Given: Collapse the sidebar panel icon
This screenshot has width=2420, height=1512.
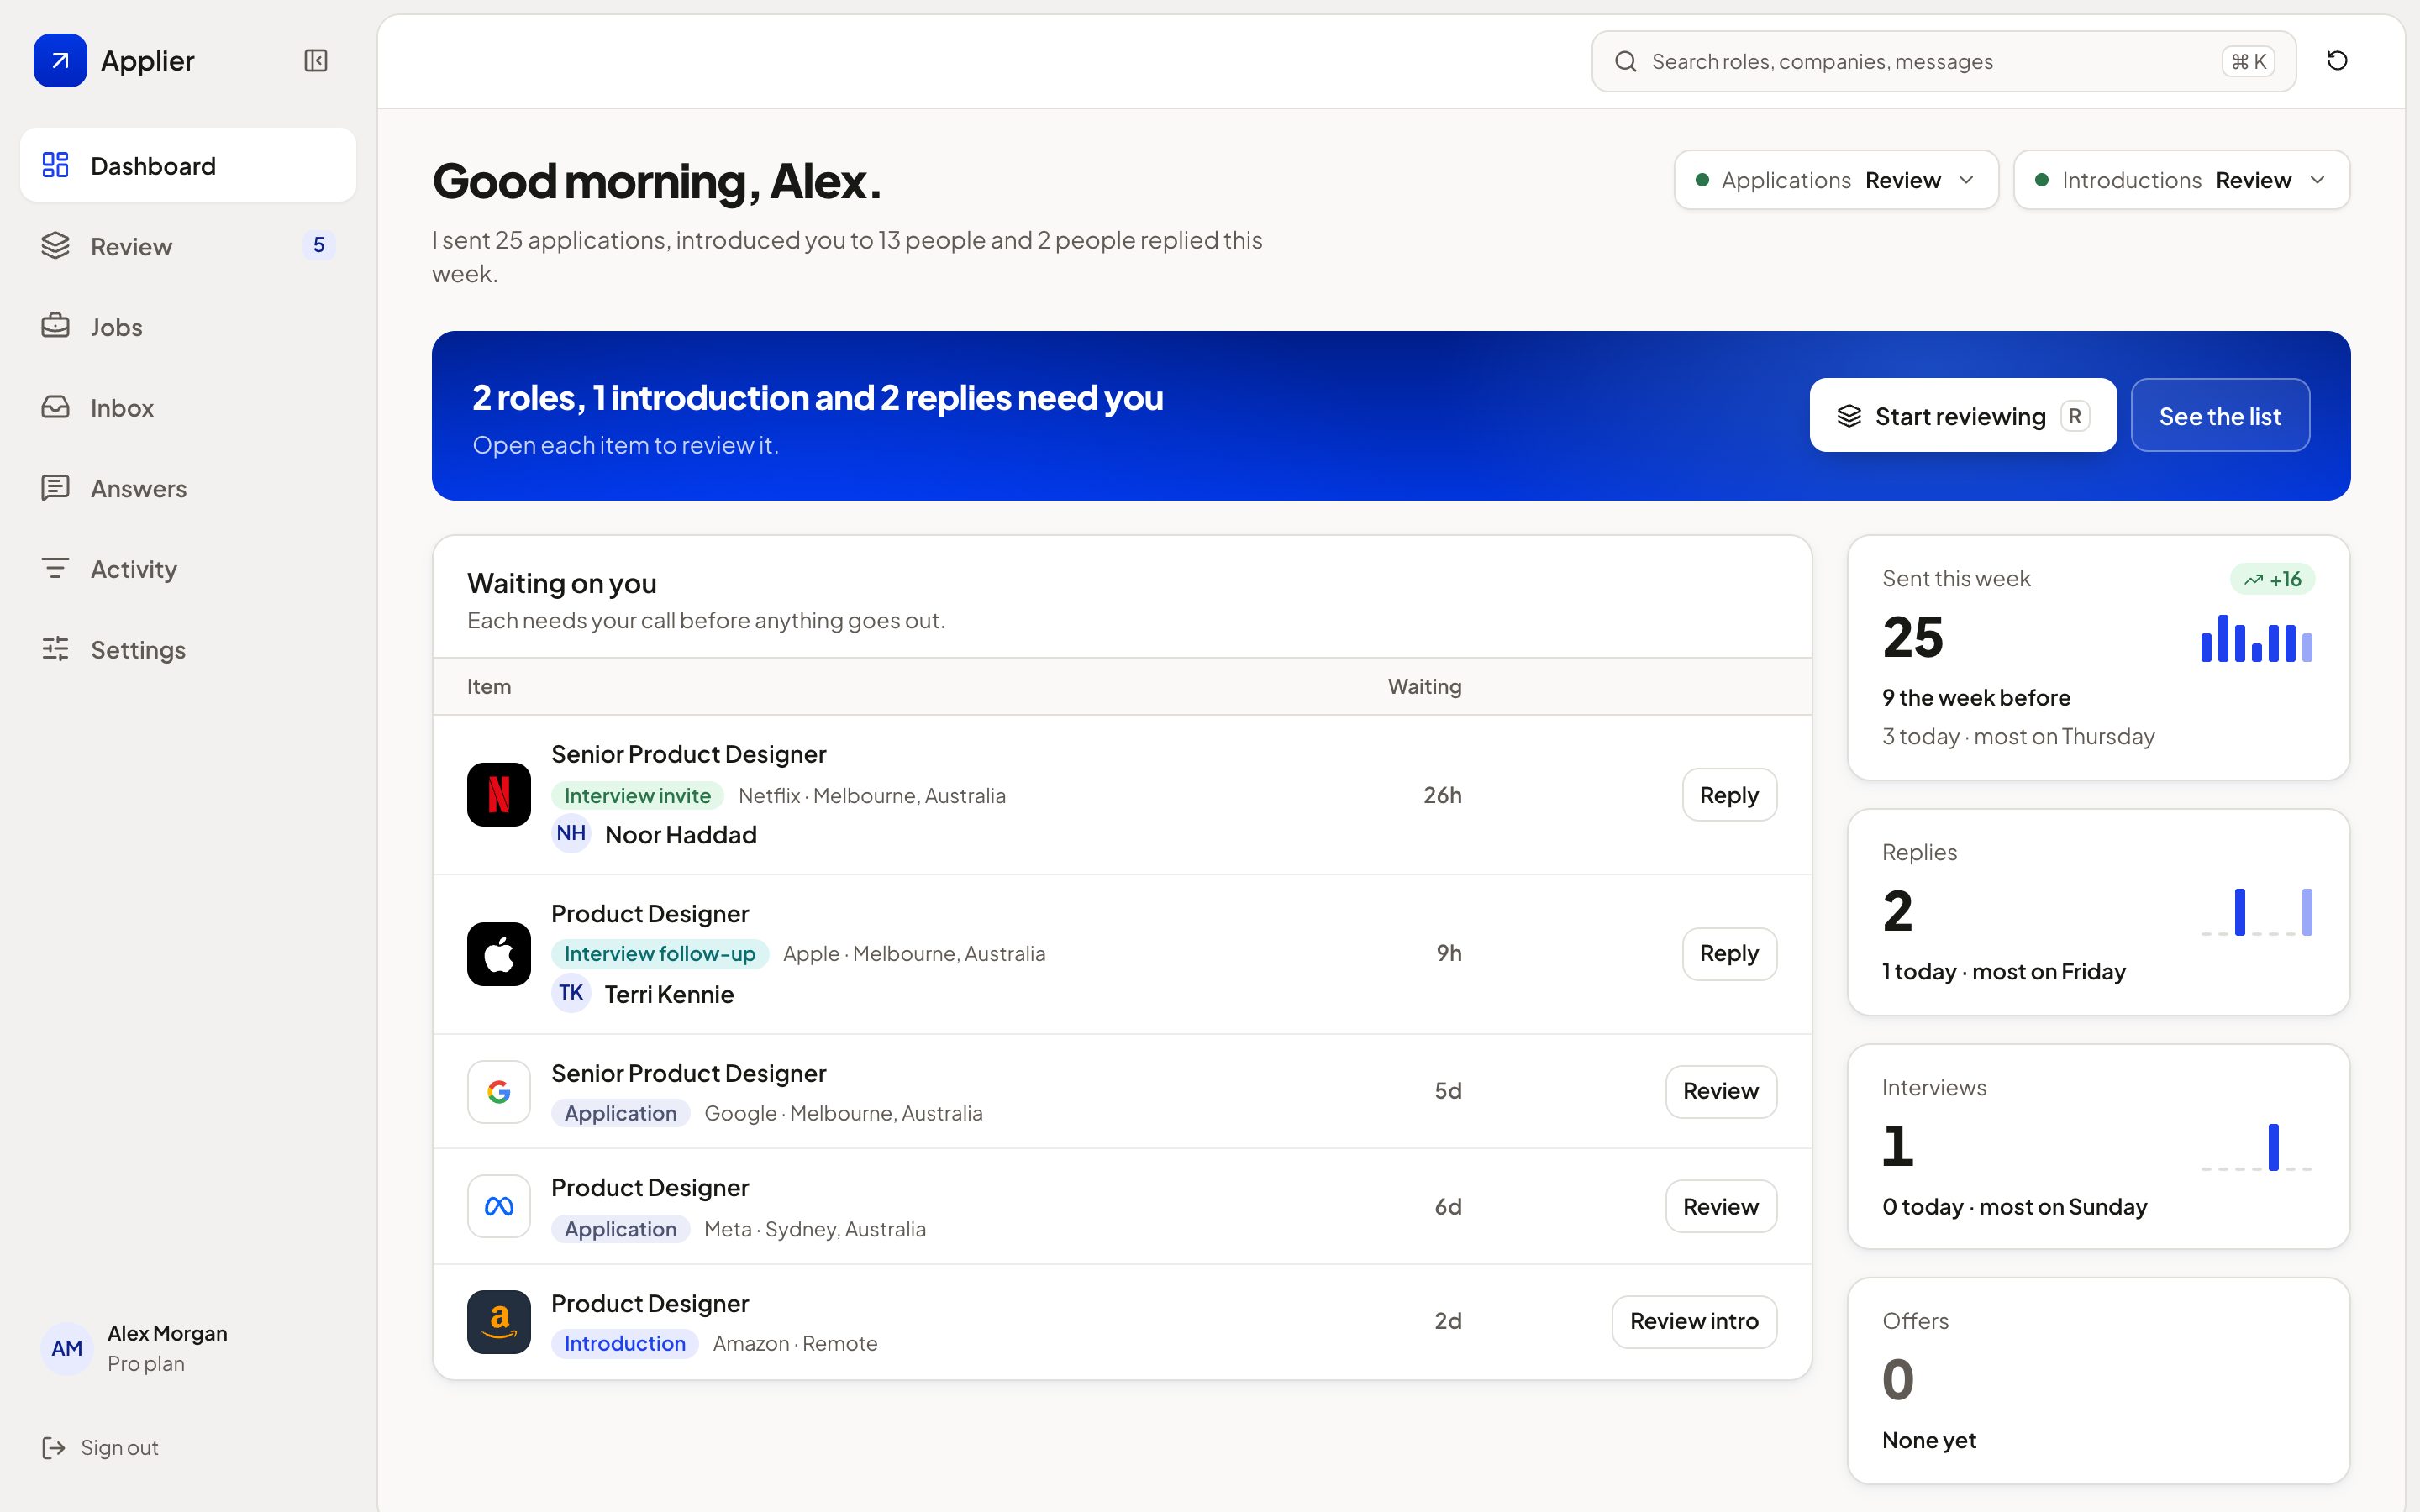Looking at the screenshot, I should 316,61.
